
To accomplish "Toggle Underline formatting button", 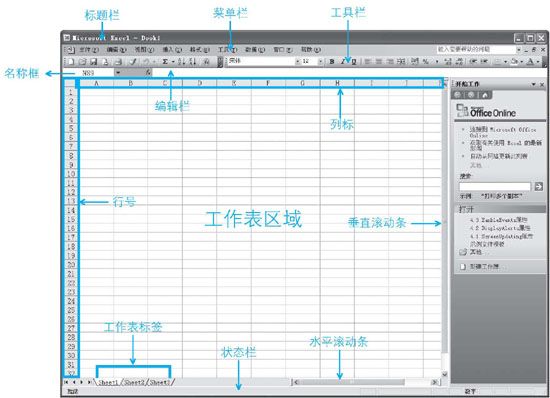I will (x=354, y=61).
